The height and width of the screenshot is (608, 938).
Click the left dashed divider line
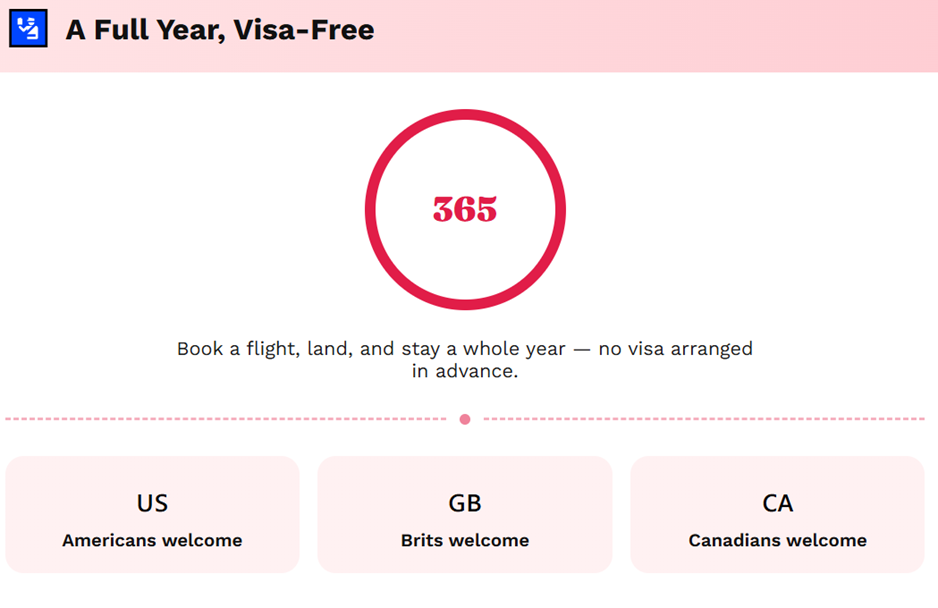[226, 419]
